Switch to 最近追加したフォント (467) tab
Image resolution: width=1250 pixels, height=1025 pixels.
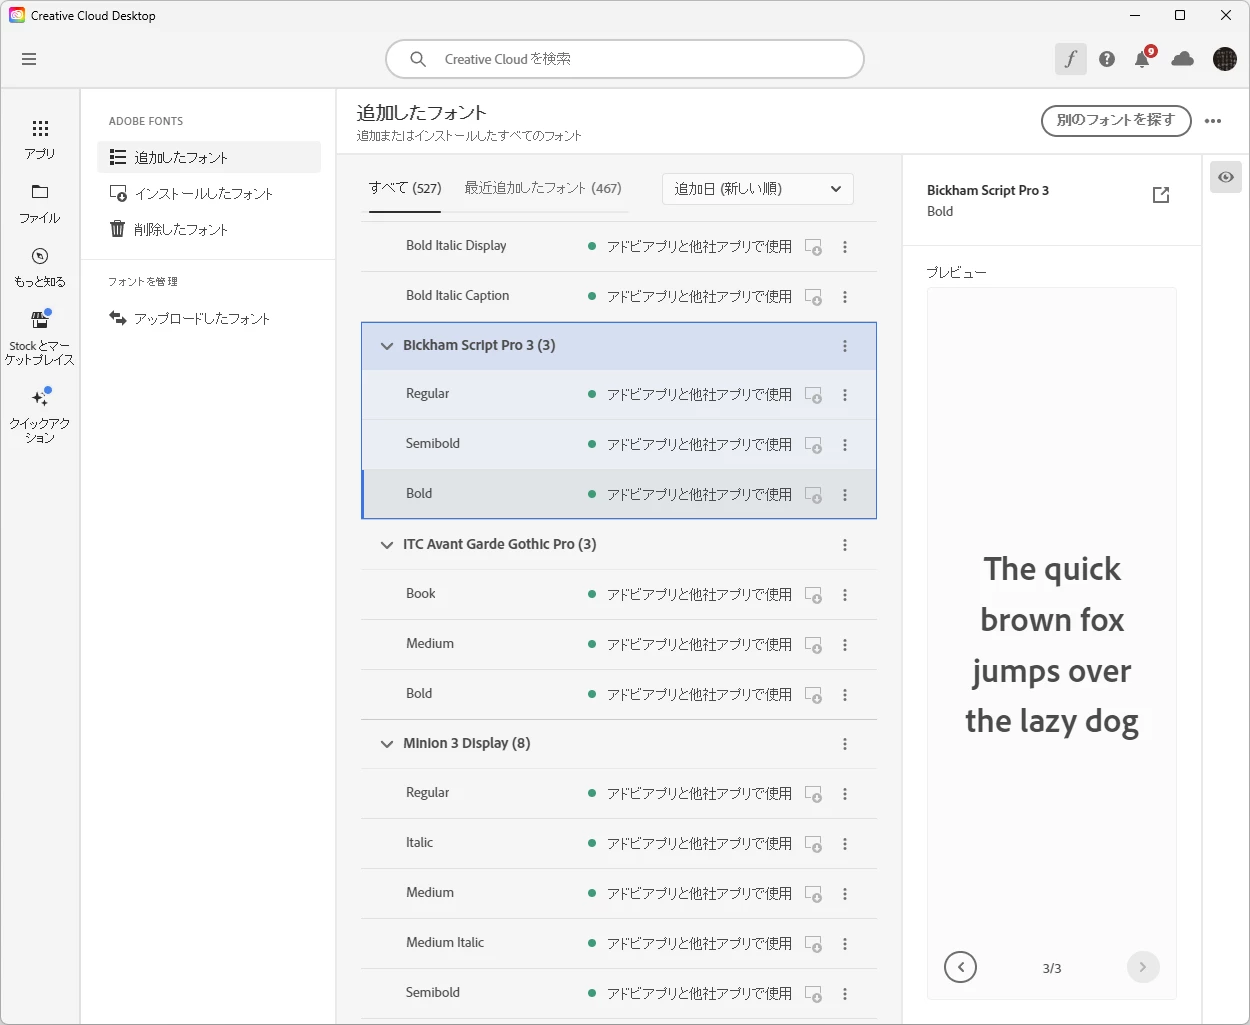(x=543, y=188)
